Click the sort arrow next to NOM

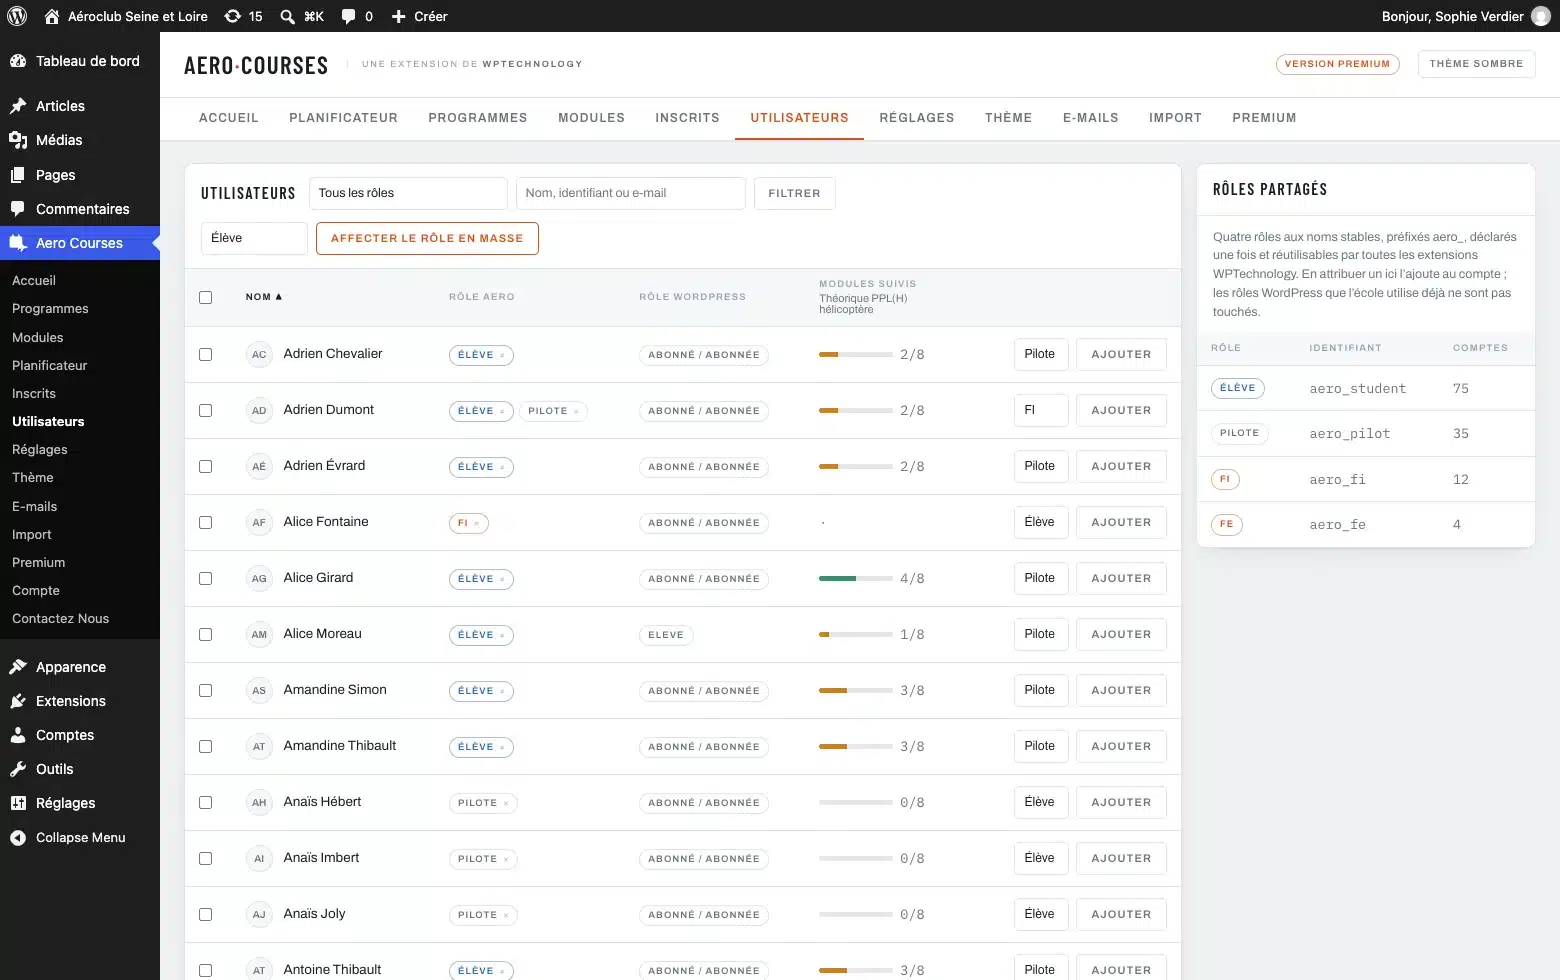coord(279,297)
